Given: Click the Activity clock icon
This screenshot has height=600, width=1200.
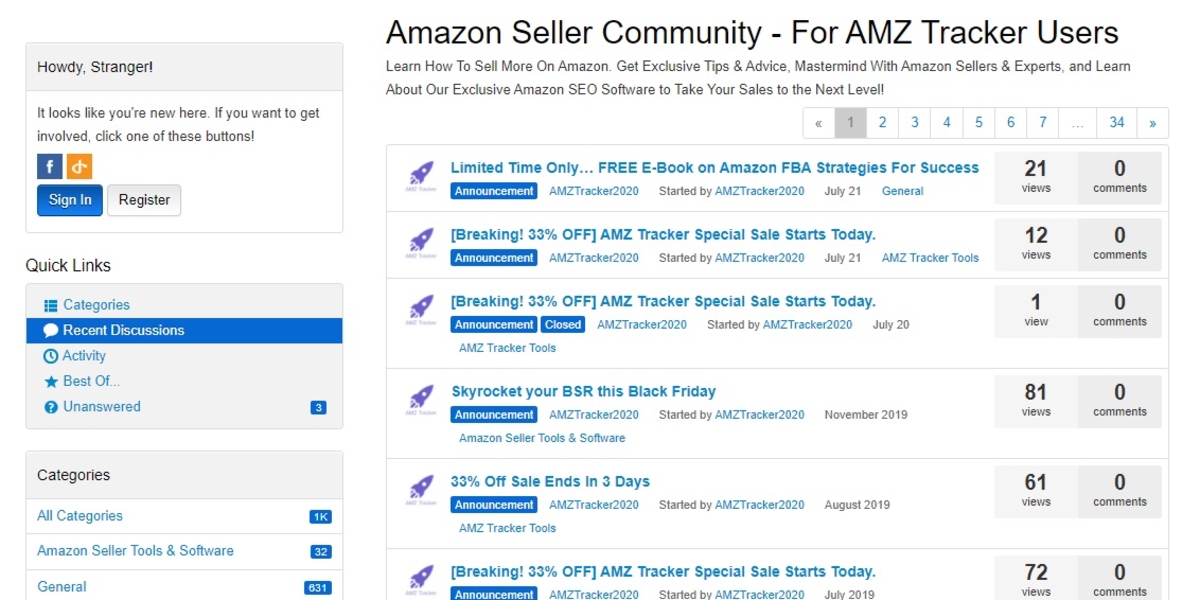Looking at the screenshot, I should (51, 356).
